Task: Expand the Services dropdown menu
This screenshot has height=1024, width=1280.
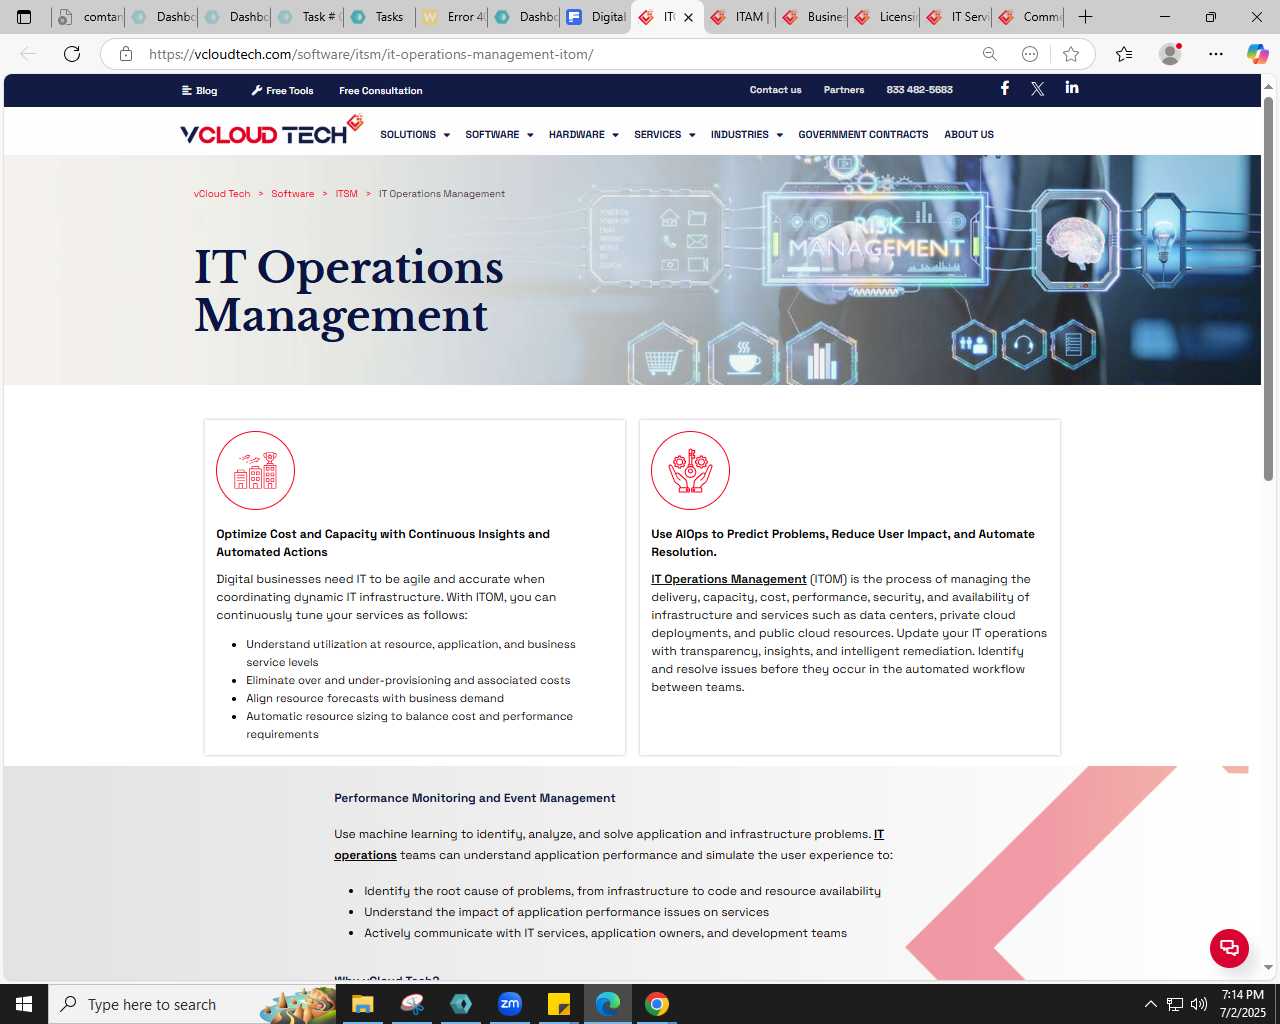Action: (665, 134)
